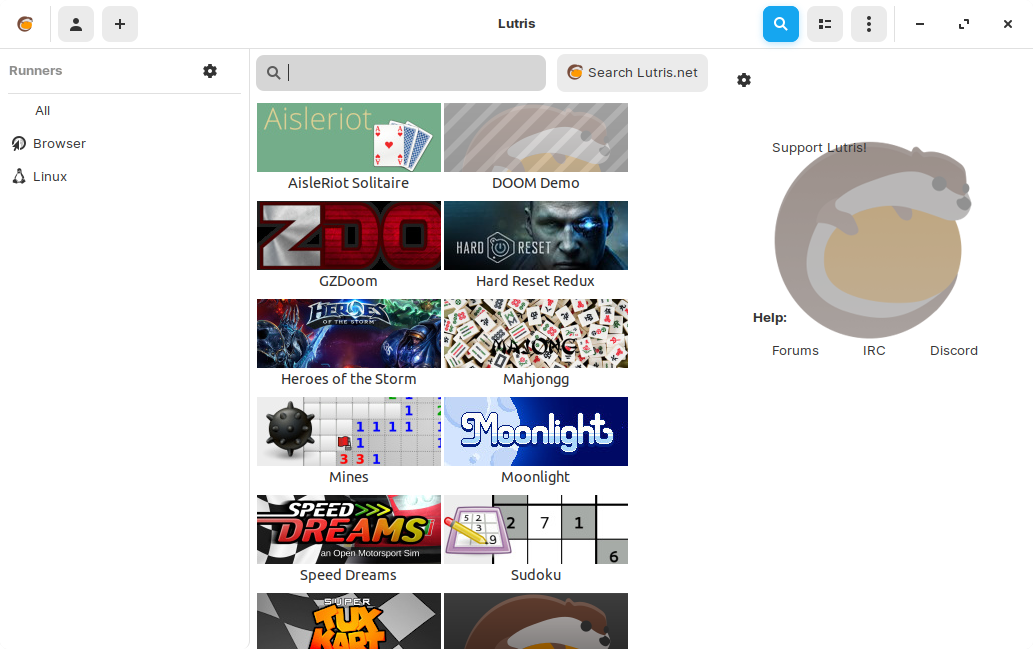The width and height of the screenshot is (1033, 649).
Task: Open the Forums help link
Action: pyautogui.click(x=795, y=351)
